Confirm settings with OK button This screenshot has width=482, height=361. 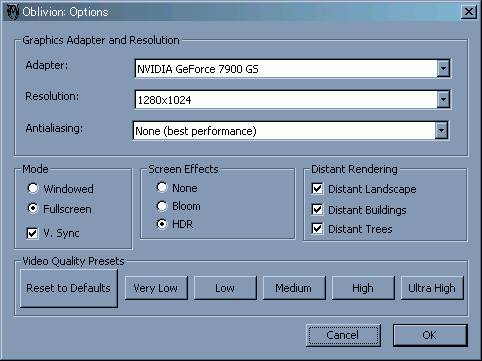[x=430, y=335]
